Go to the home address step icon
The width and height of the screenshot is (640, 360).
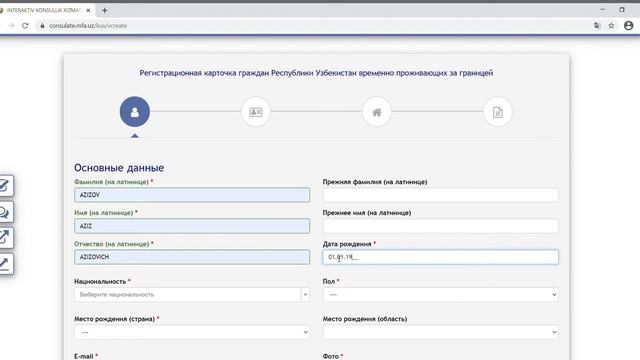click(x=377, y=112)
